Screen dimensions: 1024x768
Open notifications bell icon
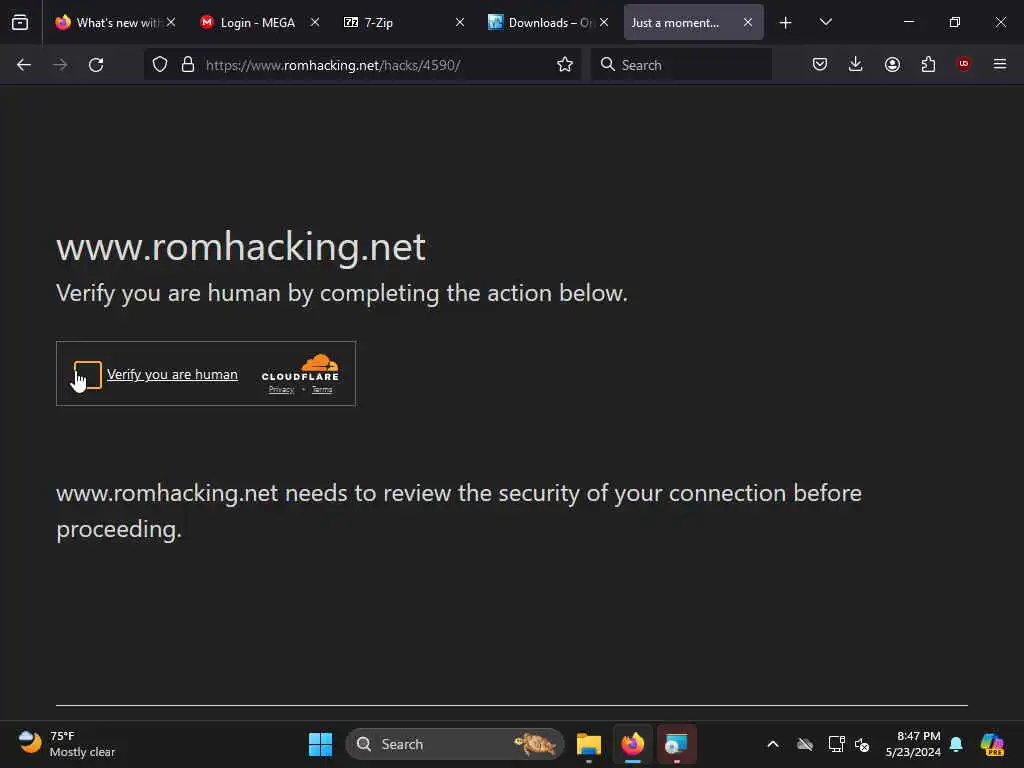[956, 744]
